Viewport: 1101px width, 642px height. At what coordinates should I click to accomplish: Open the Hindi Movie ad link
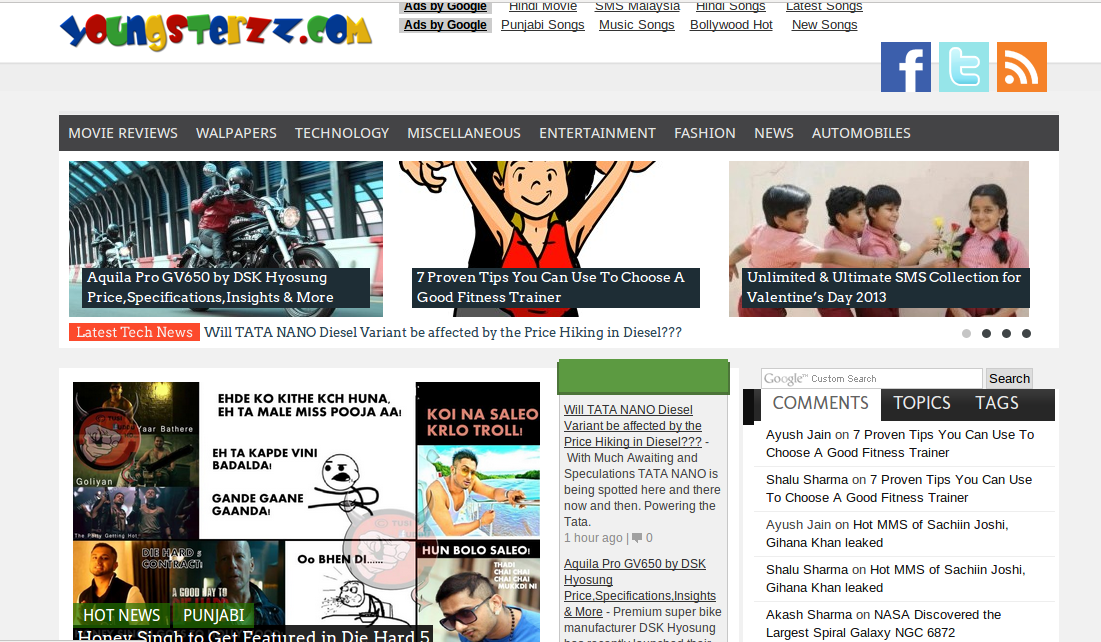pos(543,6)
